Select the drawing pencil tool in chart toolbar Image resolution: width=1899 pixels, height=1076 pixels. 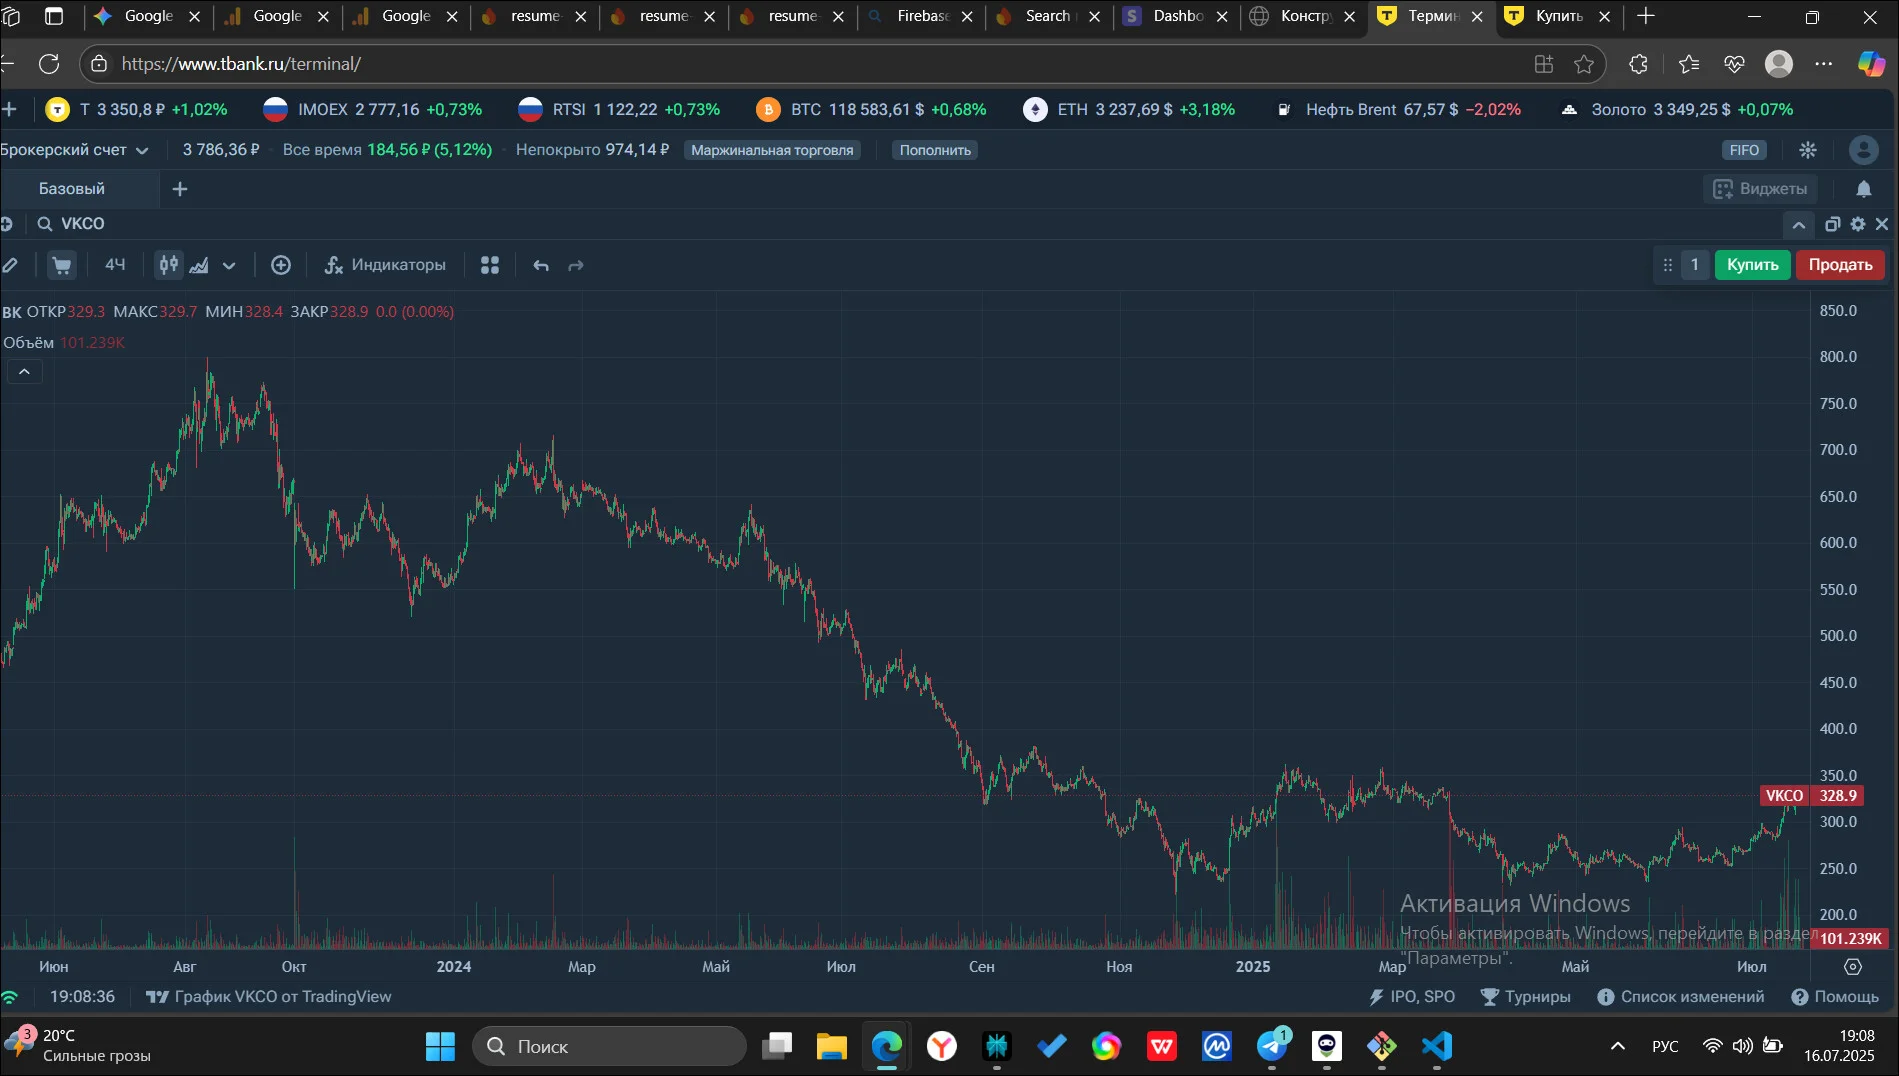click(x=9, y=265)
